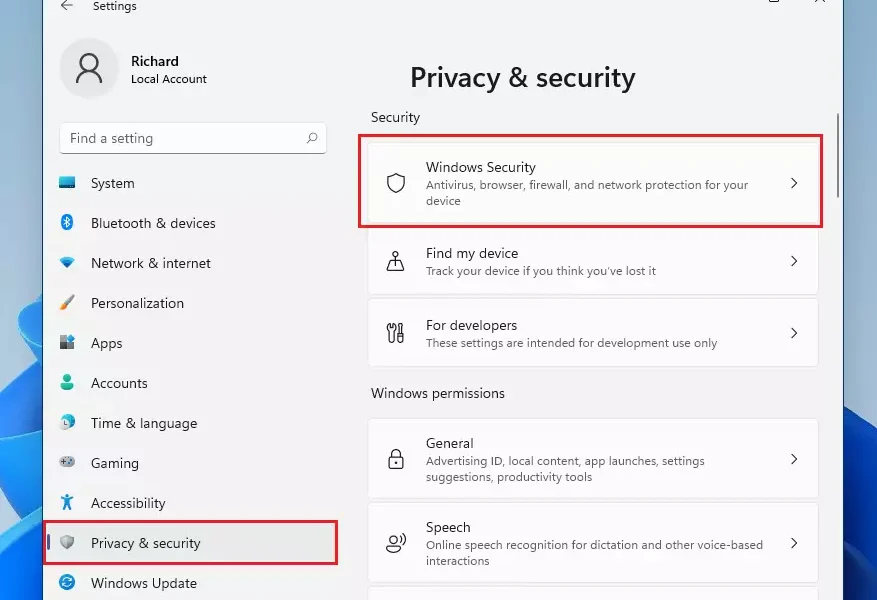The image size is (877, 600).
Task: Click the Find a setting search box
Action: click(193, 138)
